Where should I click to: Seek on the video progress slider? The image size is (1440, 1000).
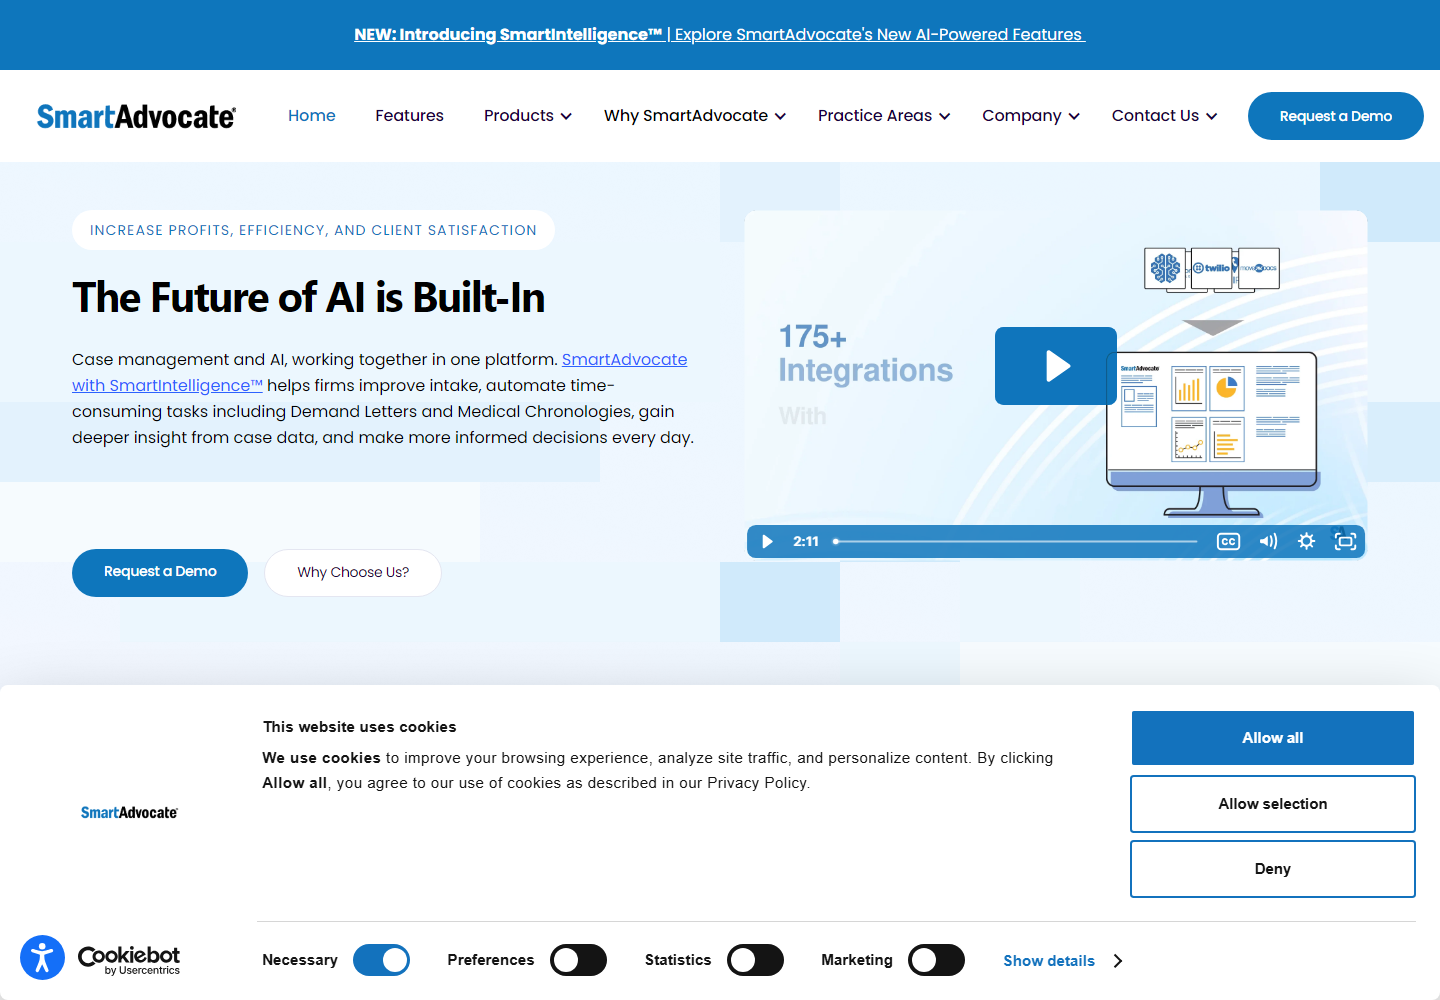tap(1015, 541)
